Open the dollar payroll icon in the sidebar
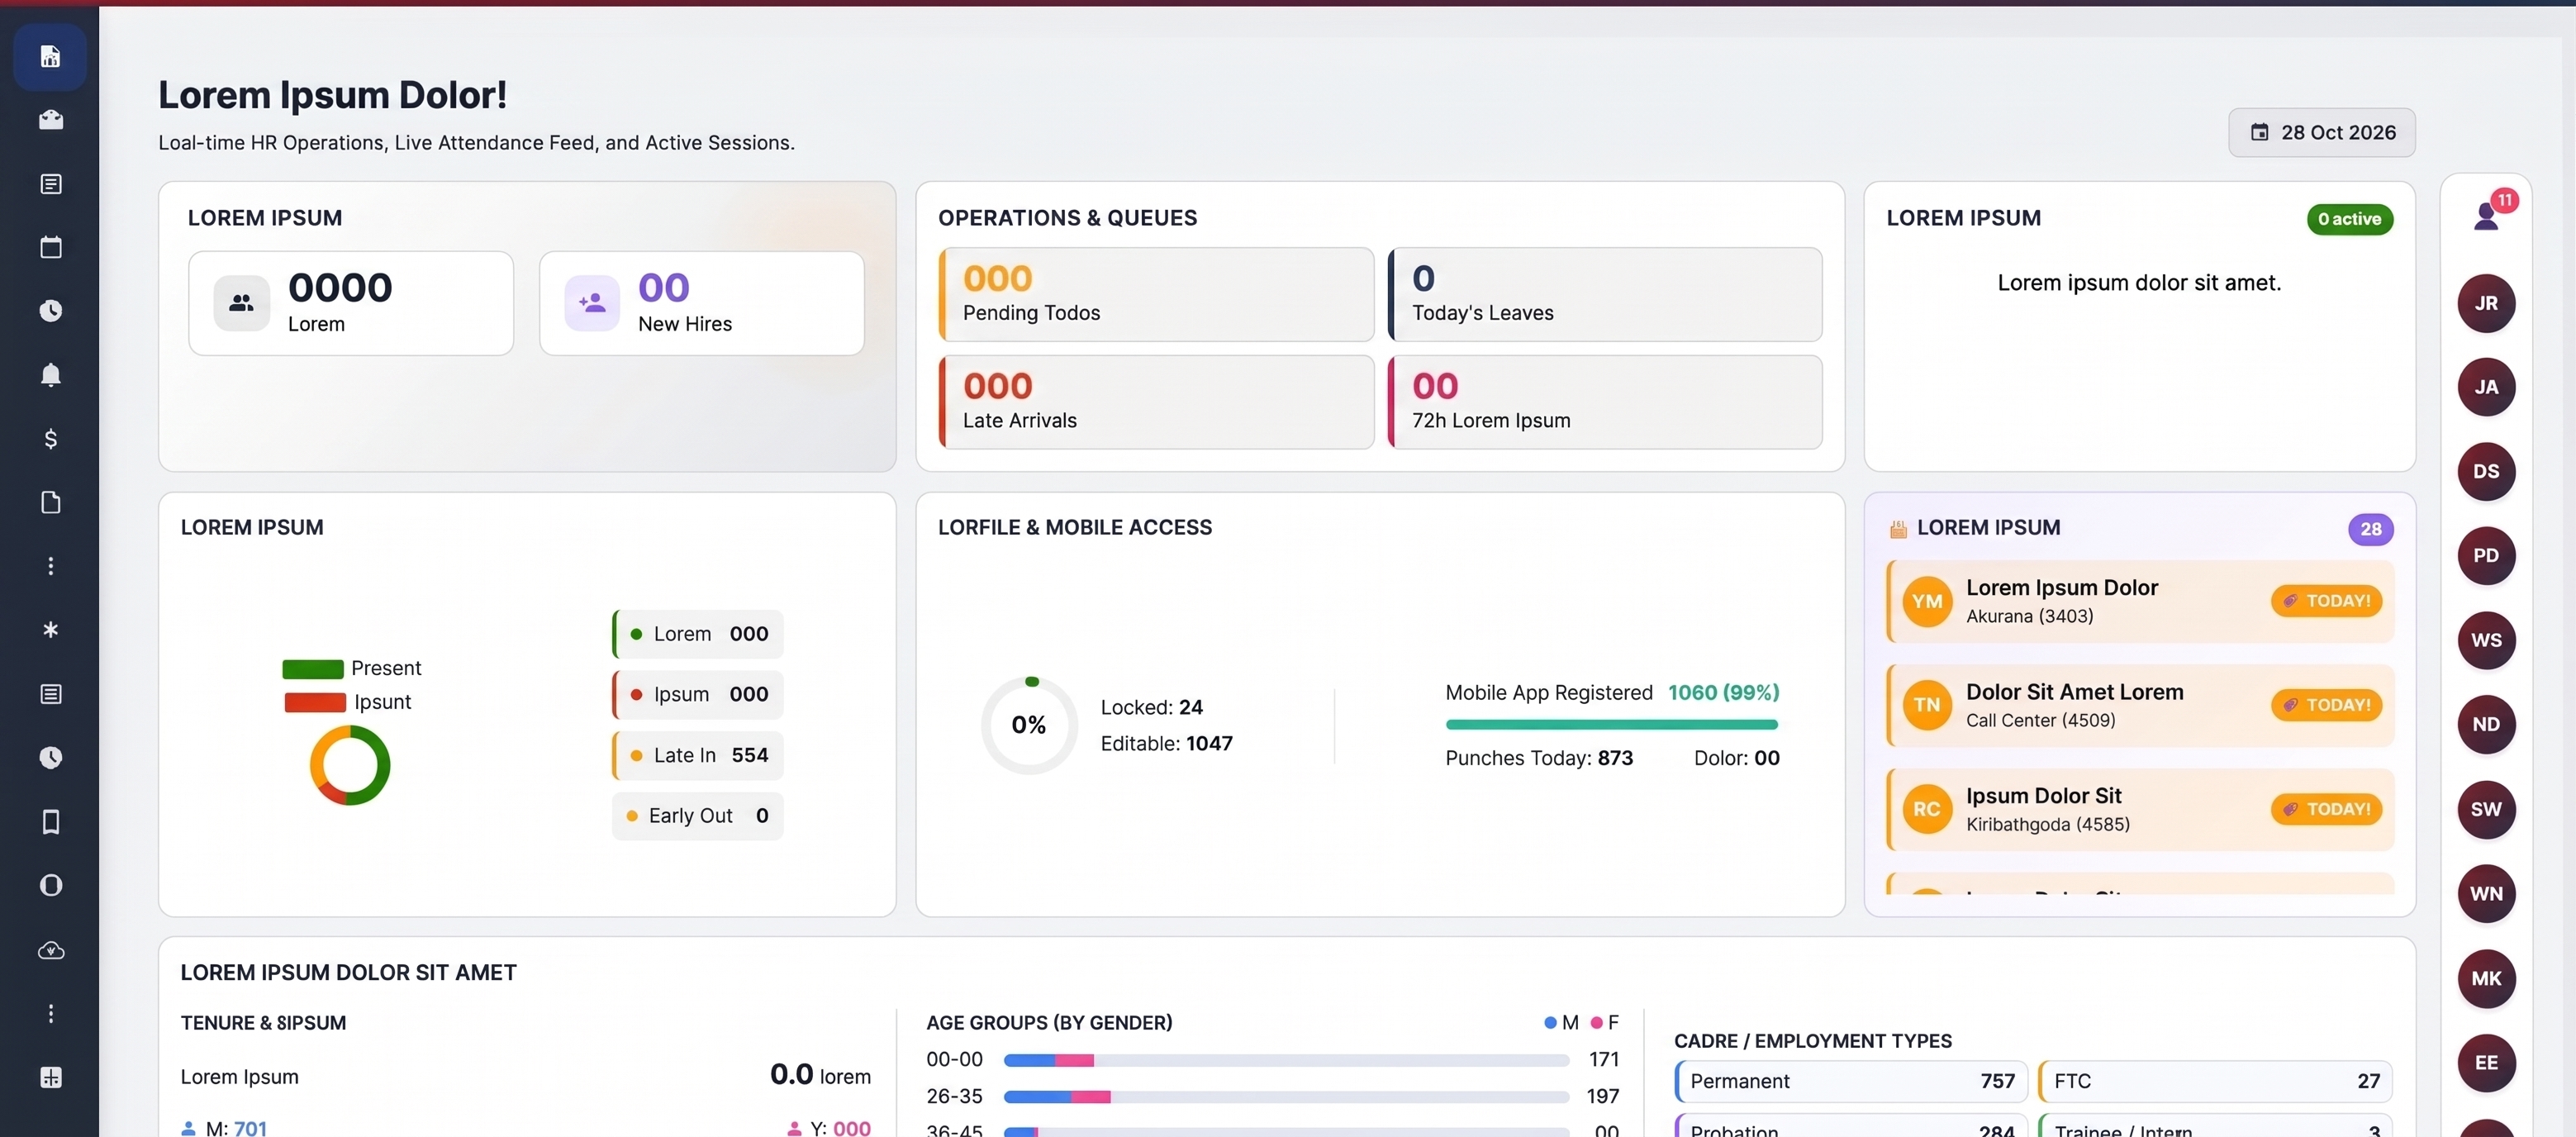 [50, 439]
